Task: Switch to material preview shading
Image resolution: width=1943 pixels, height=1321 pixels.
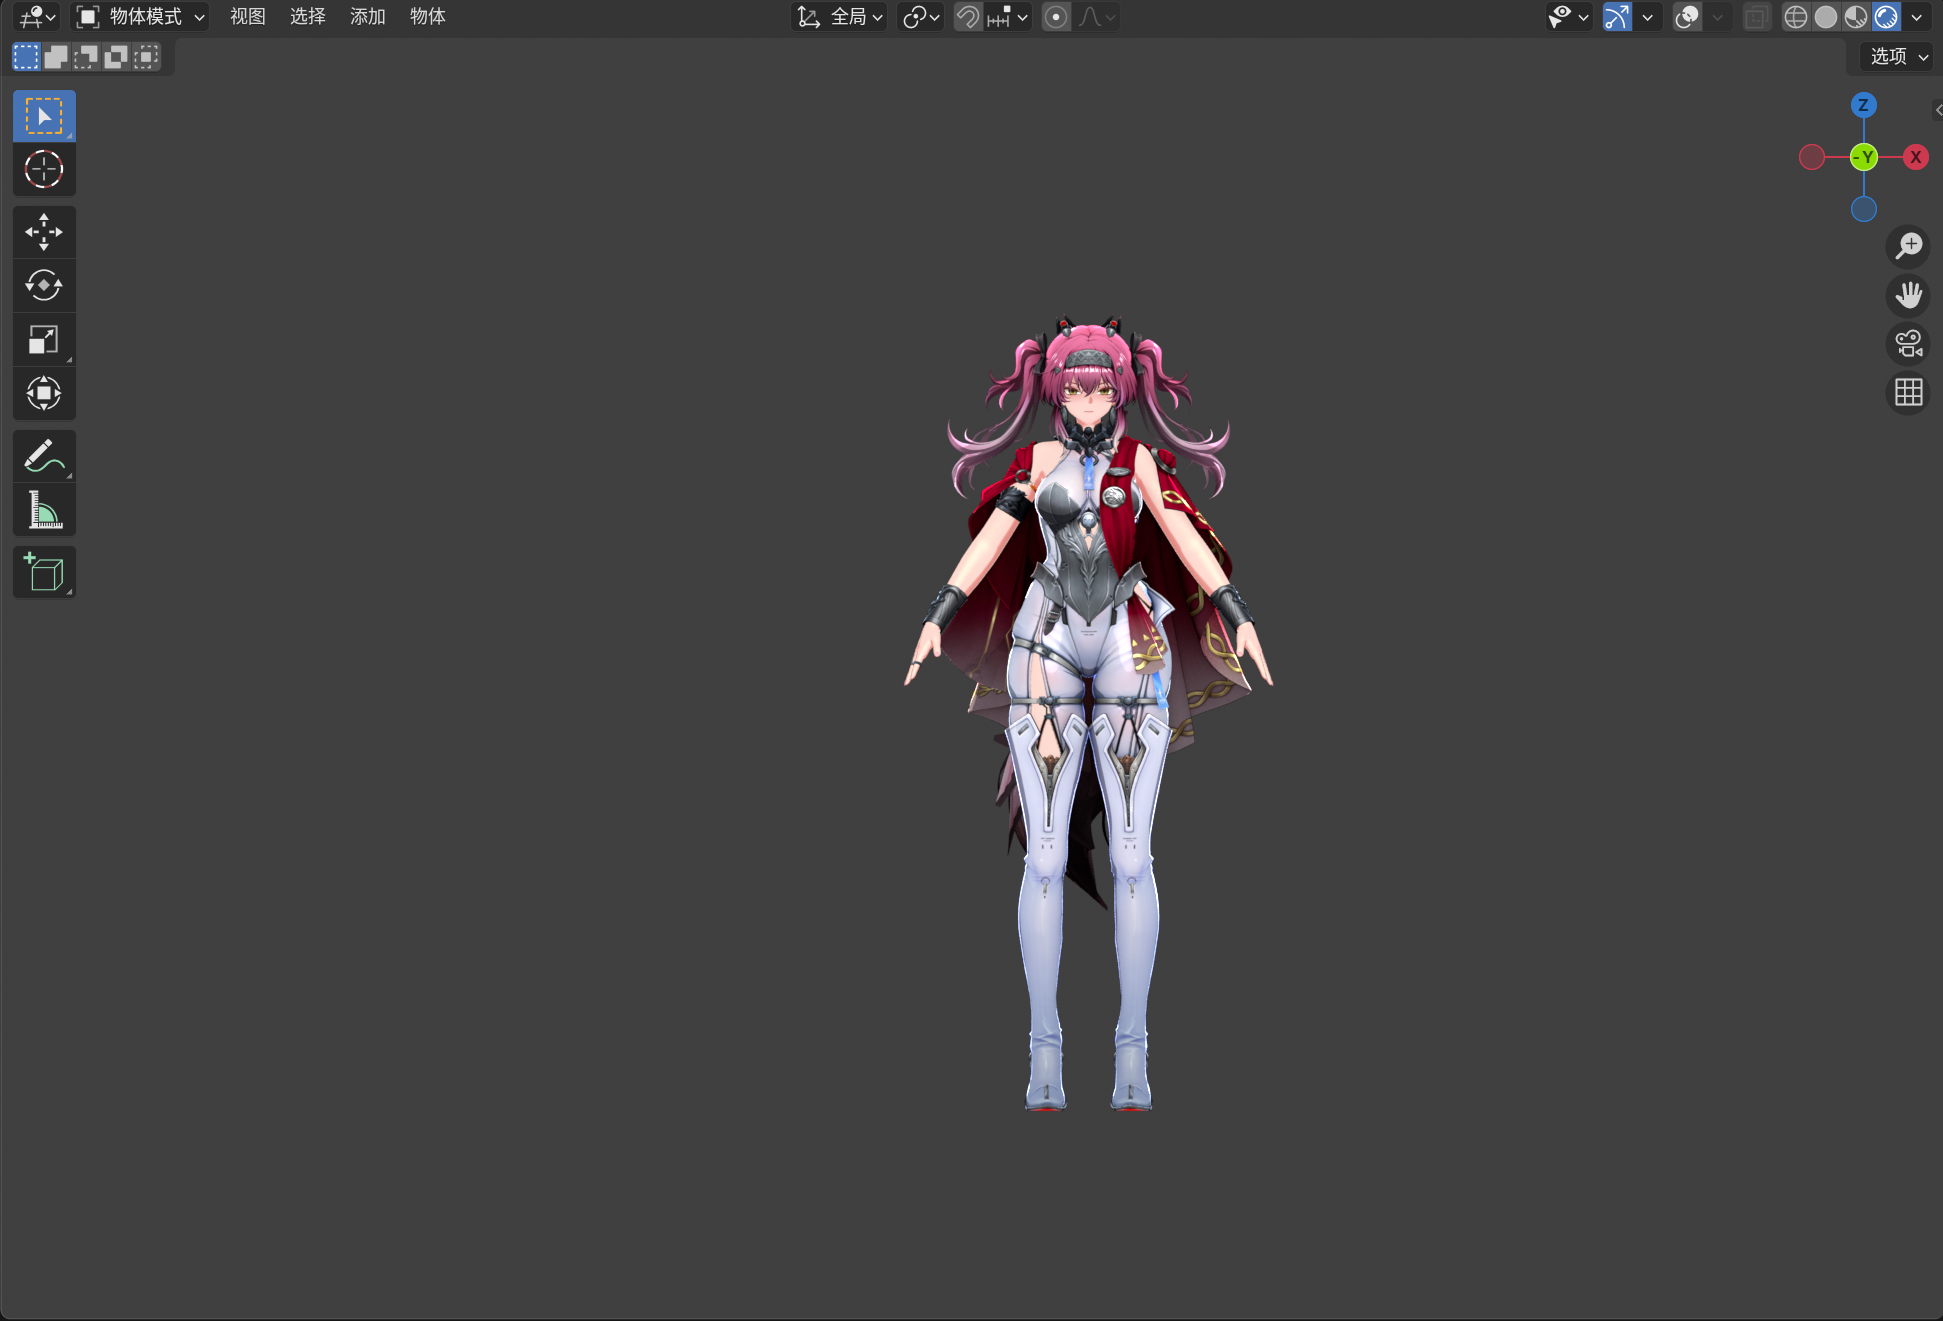Action: tap(1855, 17)
